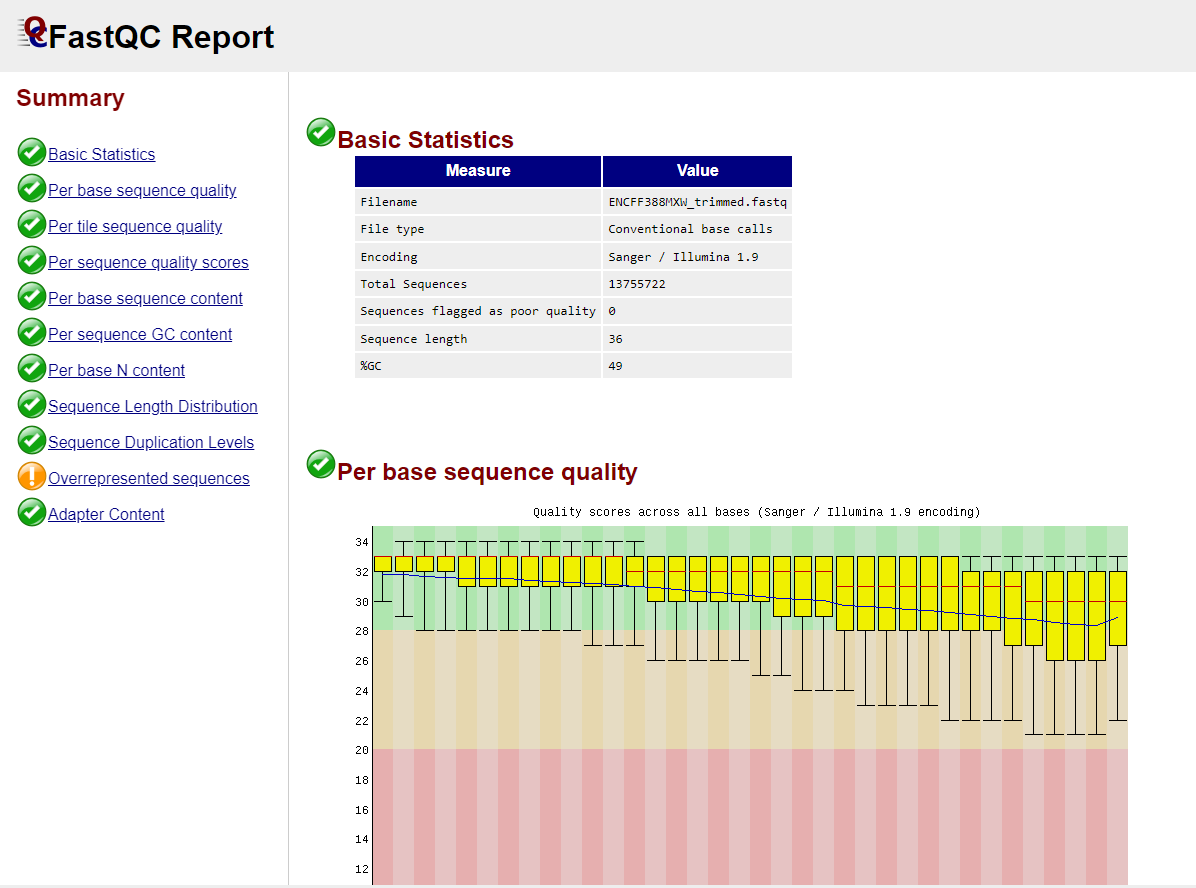1196x888 pixels.
Task: Click green check icon on Basic Statistics heading
Action: pyautogui.click(x=321, y=132)
